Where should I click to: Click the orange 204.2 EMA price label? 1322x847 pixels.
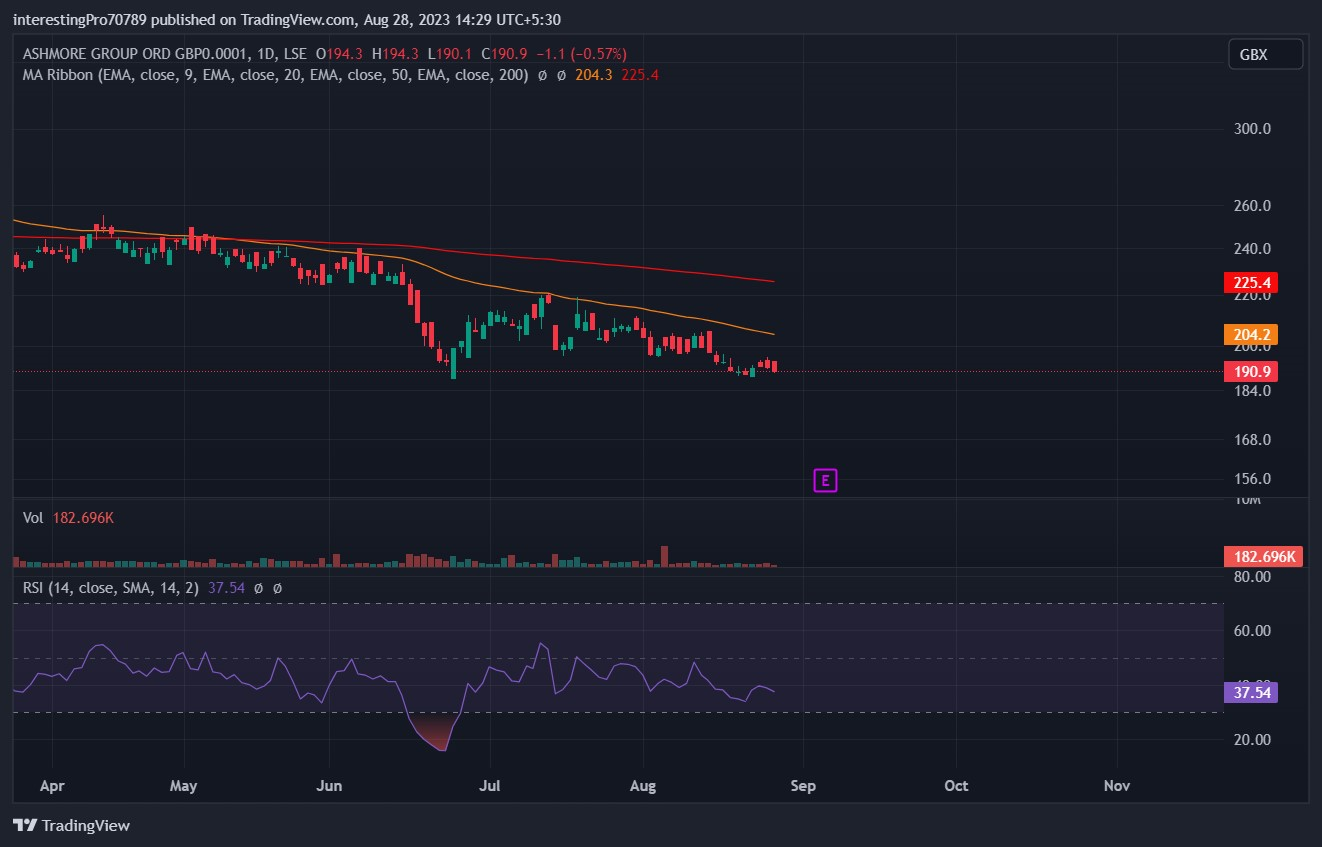[1251, 335]
